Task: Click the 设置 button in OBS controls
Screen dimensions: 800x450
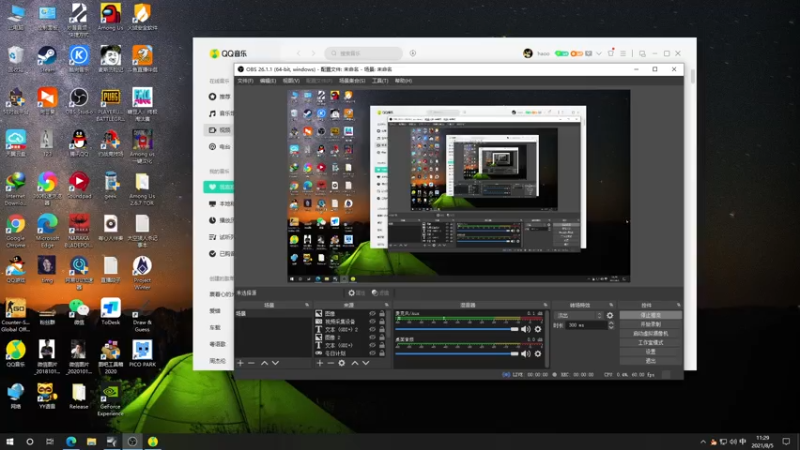Action: [651, 352]
